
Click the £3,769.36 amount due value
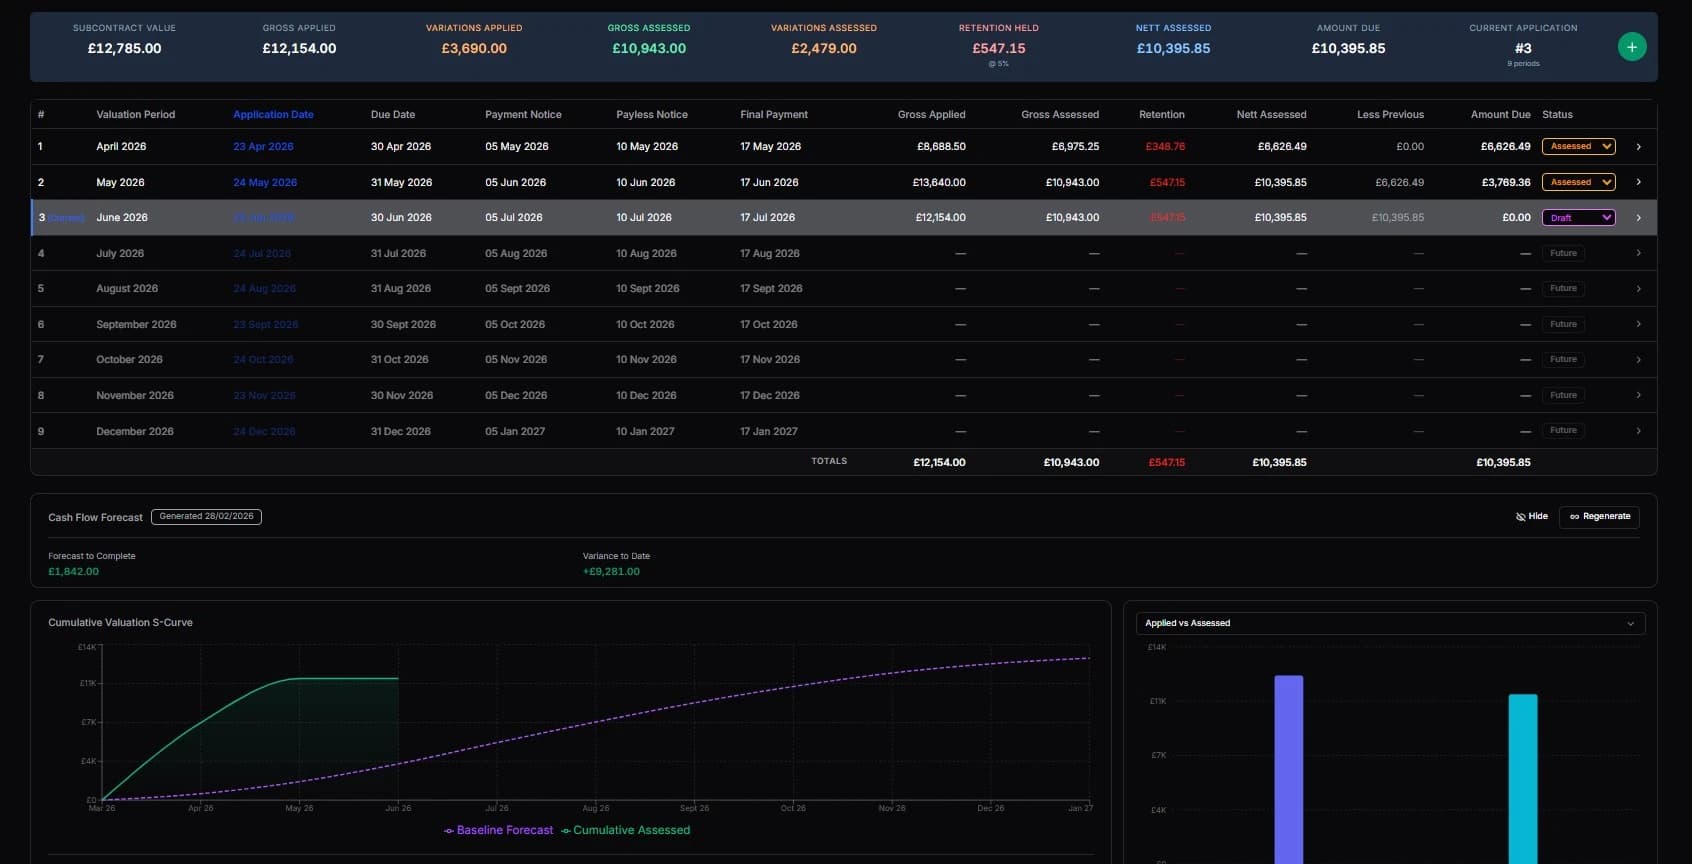tap(1506, 182)
